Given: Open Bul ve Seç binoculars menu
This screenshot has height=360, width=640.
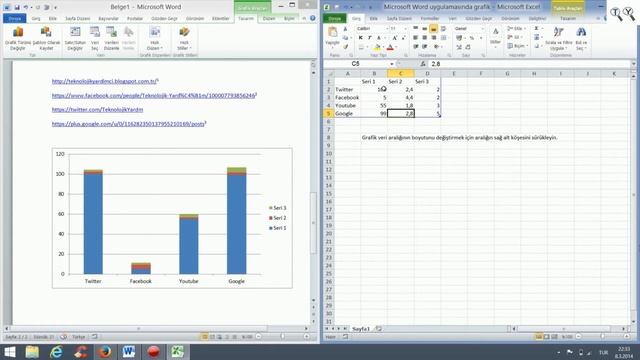Looking at the screenshot, I should [x=581, y=39].
